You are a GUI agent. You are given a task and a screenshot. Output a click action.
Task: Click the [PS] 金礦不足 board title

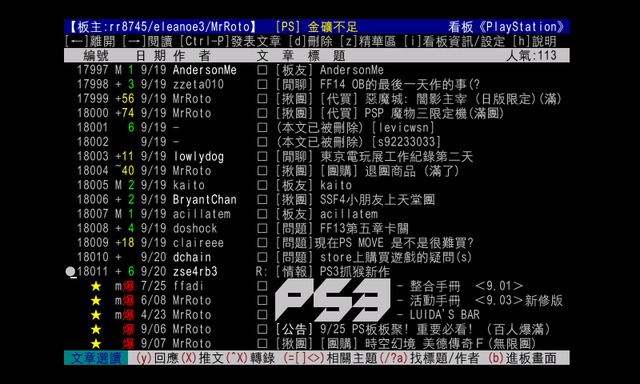(317, 27)
